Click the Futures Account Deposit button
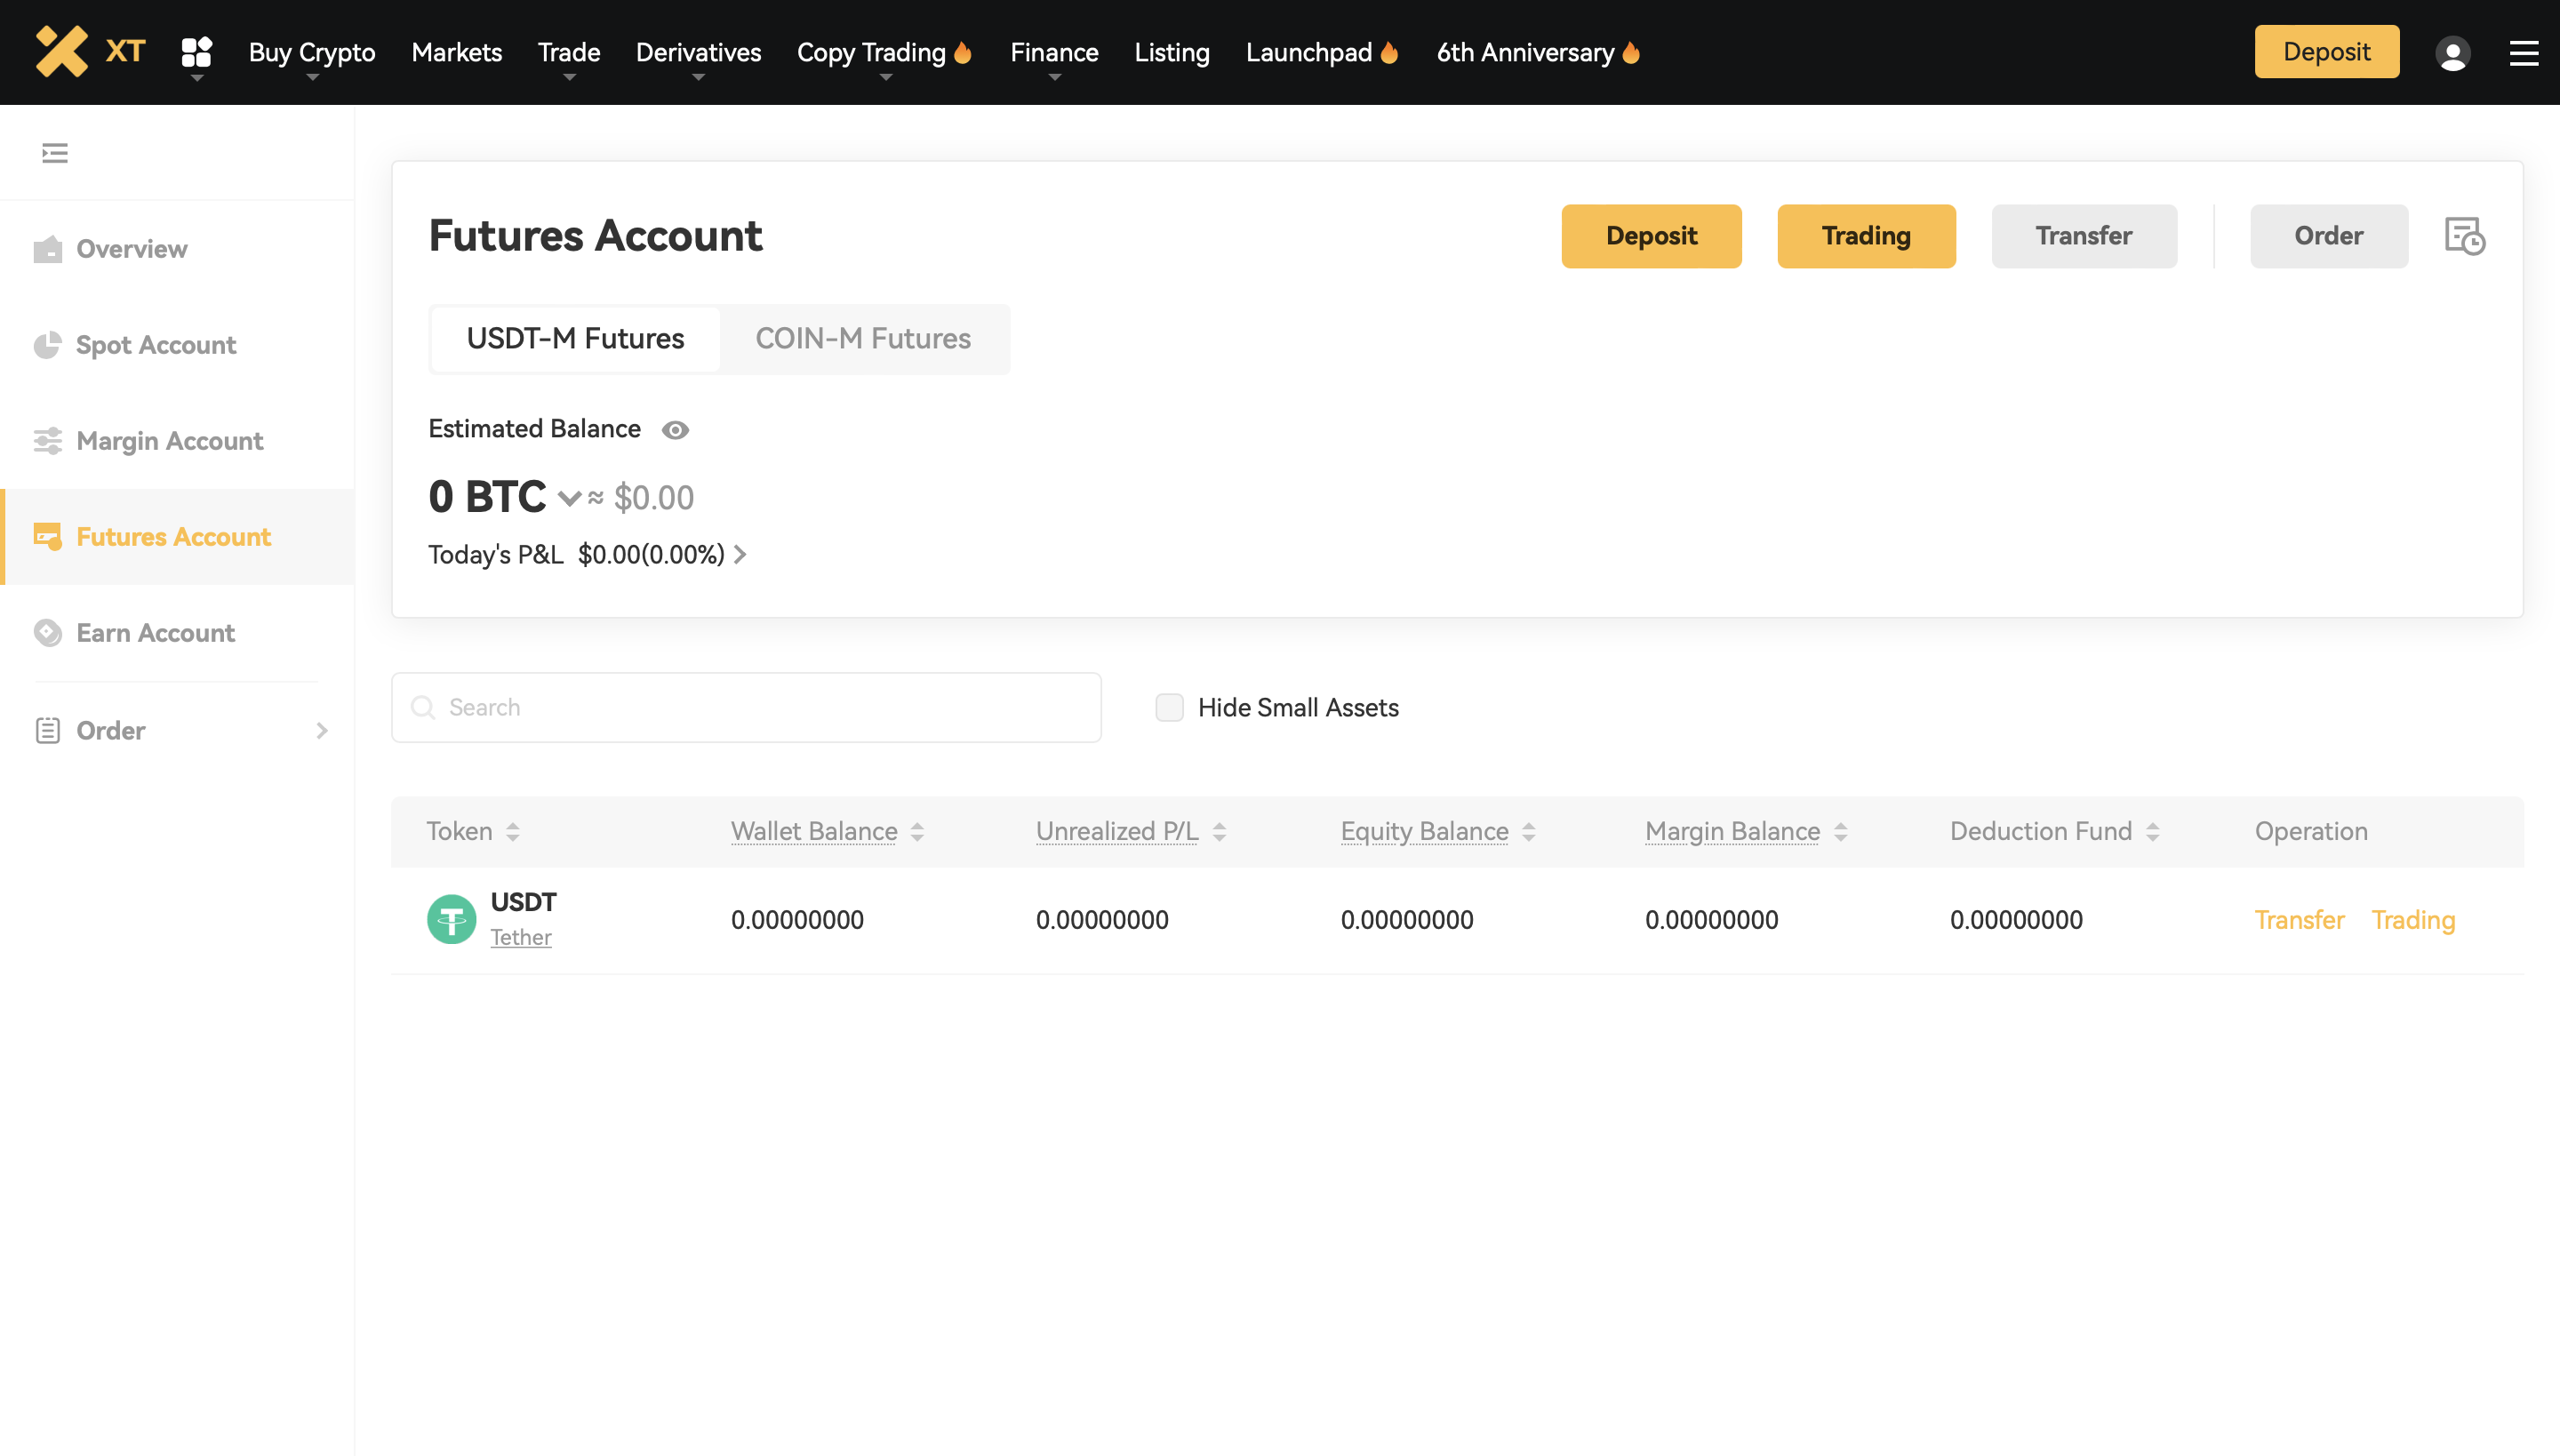2560x1456 pixels. (1651, 236)
